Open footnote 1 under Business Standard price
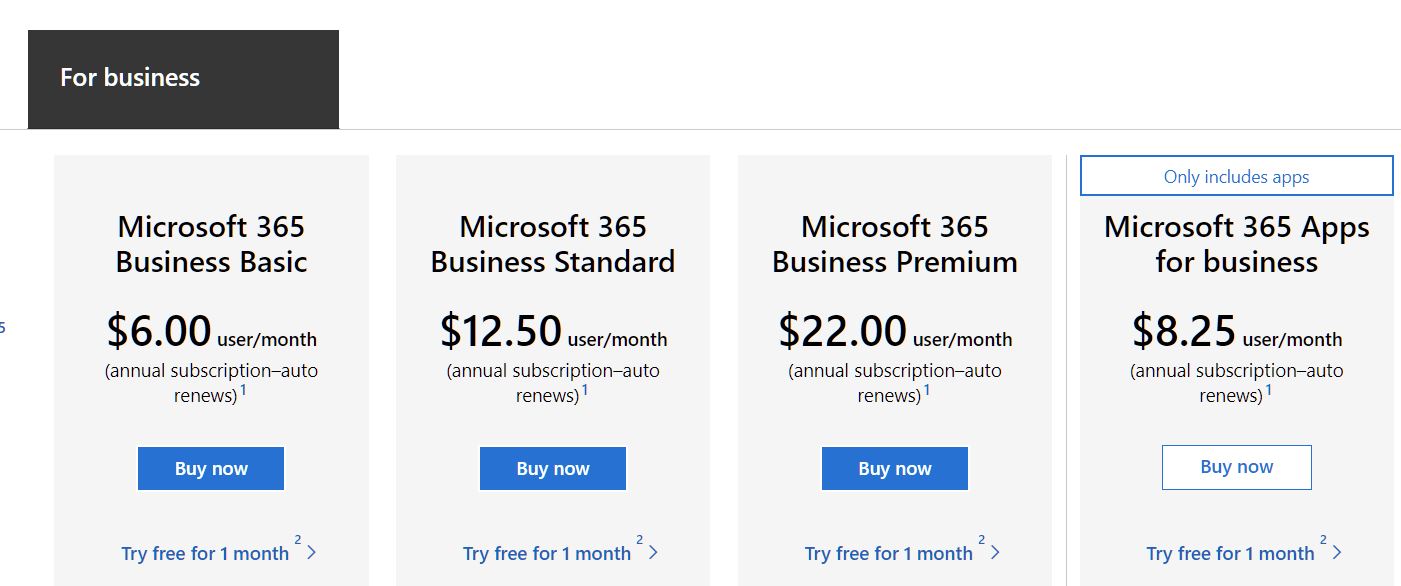 point(585,390)
